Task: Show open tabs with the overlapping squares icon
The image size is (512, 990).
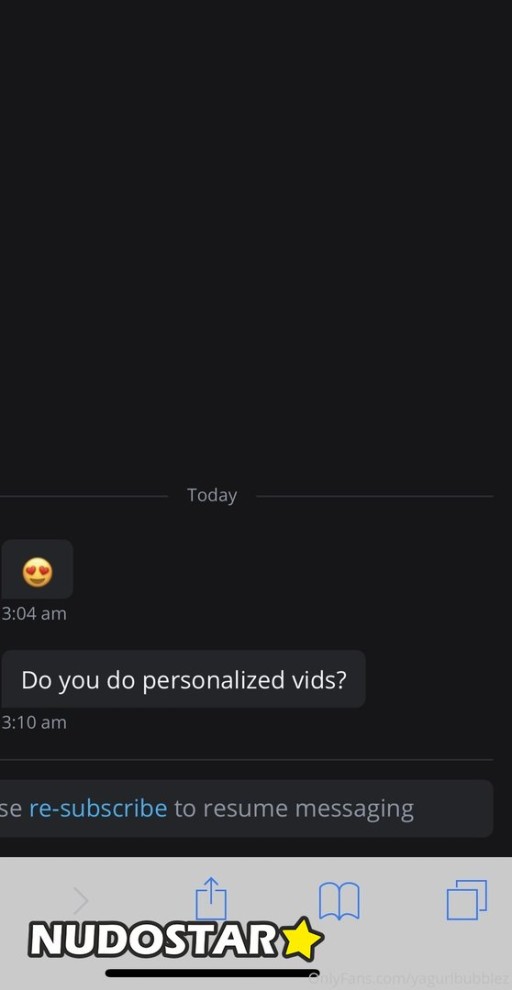Action: point(467,900)
